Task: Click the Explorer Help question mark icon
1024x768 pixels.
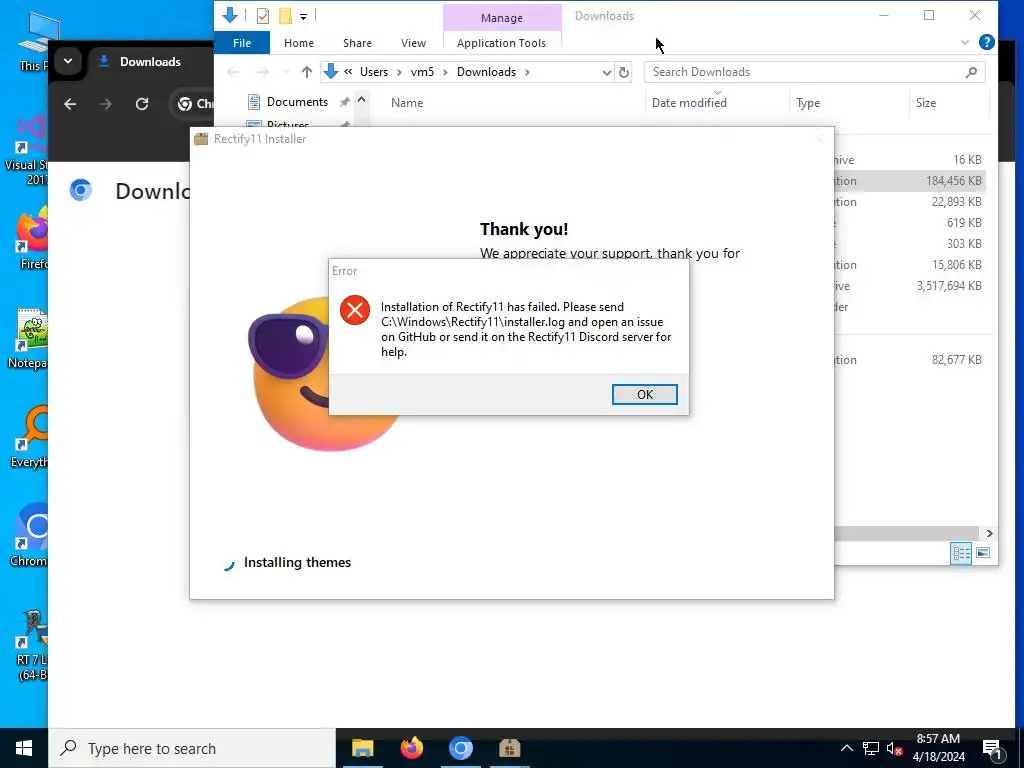Action: pyautogui.click(x=986, y=42)
